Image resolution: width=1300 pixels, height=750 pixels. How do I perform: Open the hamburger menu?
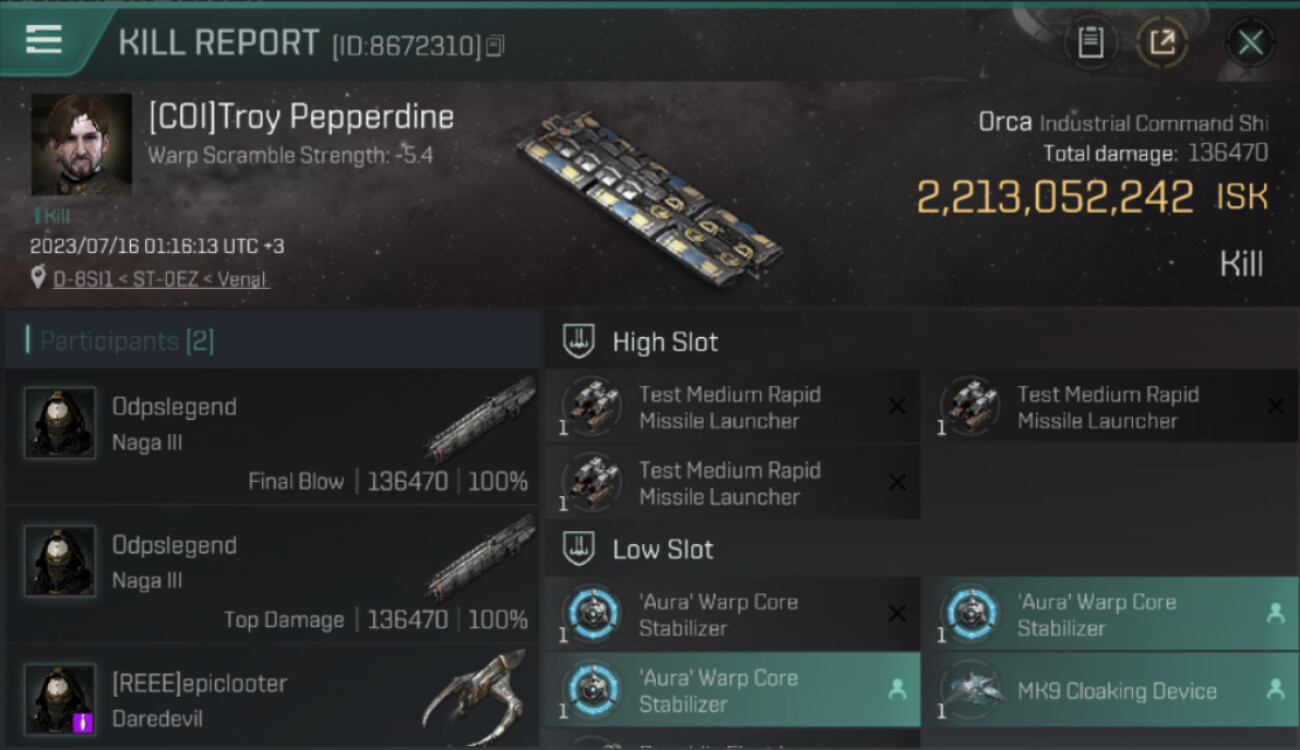(44, 40)
